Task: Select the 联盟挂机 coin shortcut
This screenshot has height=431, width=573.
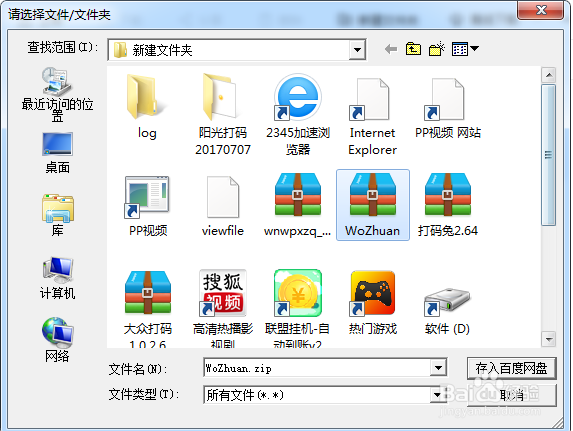Action: (298, 308)
